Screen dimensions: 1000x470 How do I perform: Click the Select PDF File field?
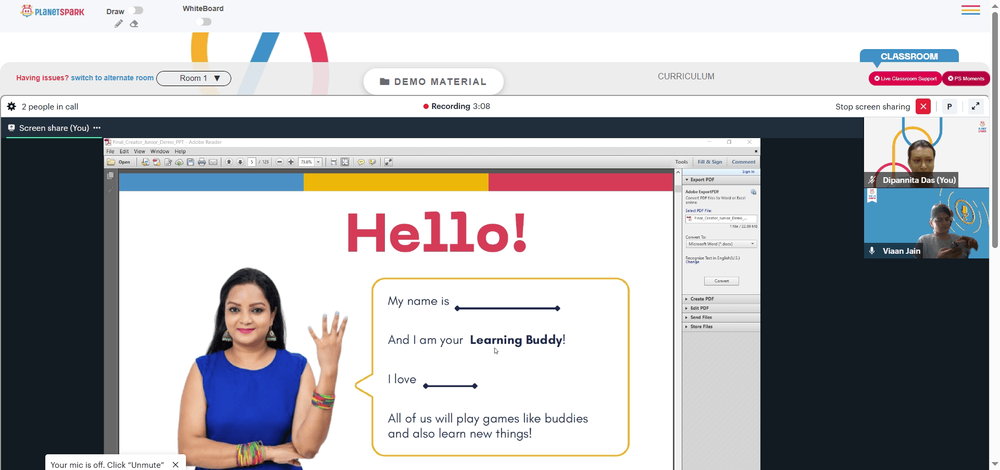click(x=721, y=218)
